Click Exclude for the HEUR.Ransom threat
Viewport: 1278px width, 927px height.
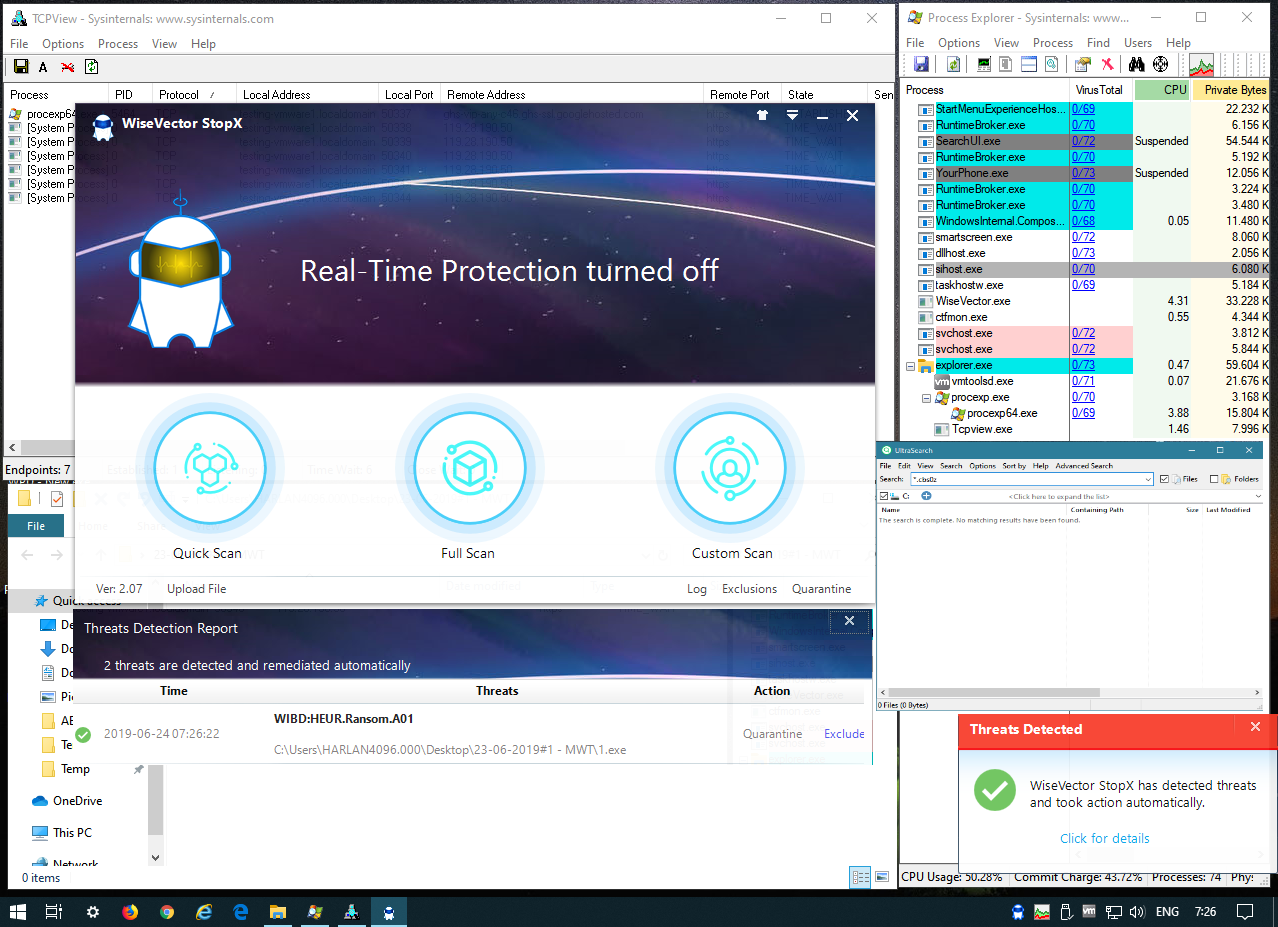[844, 734]
